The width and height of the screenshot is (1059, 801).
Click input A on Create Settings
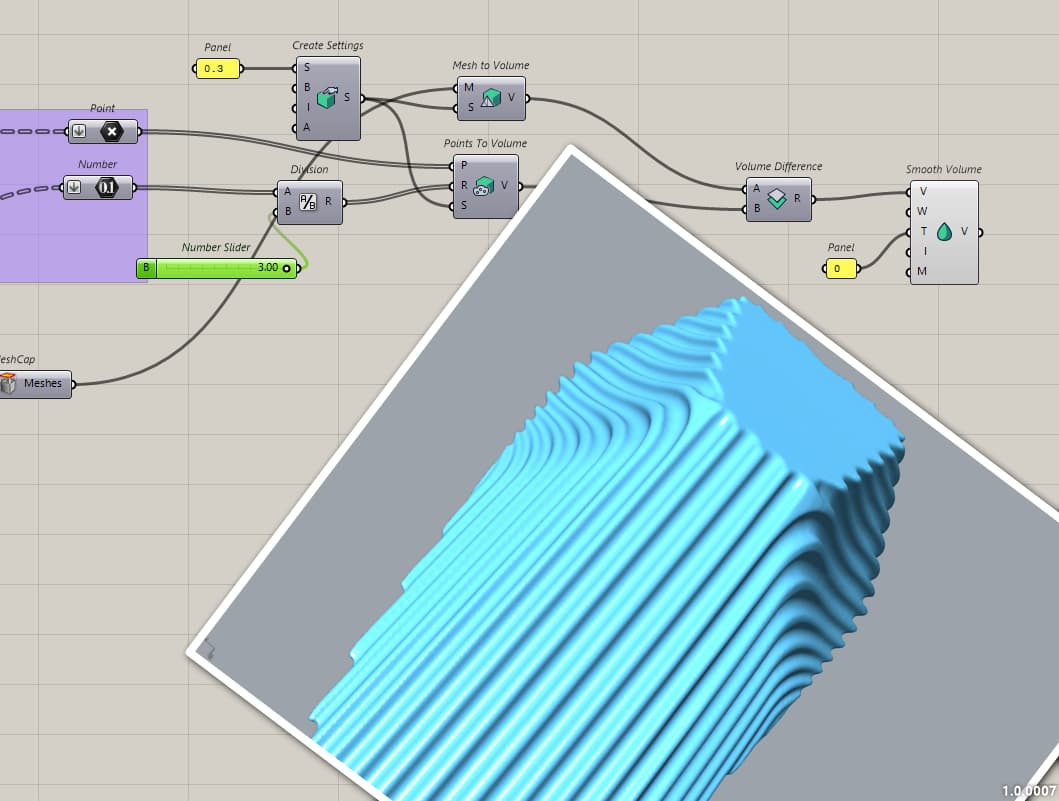(307, 127)
